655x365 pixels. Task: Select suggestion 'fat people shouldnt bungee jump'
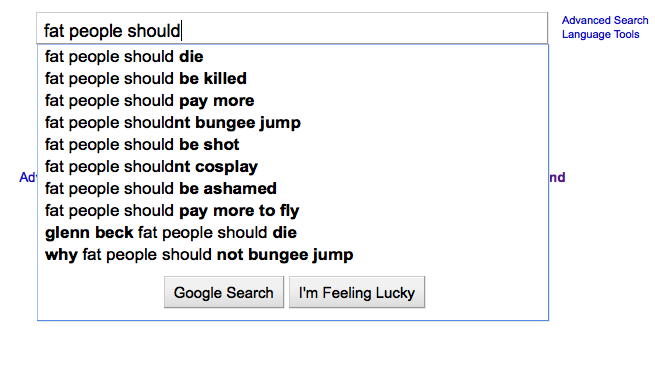pos(292,123)
